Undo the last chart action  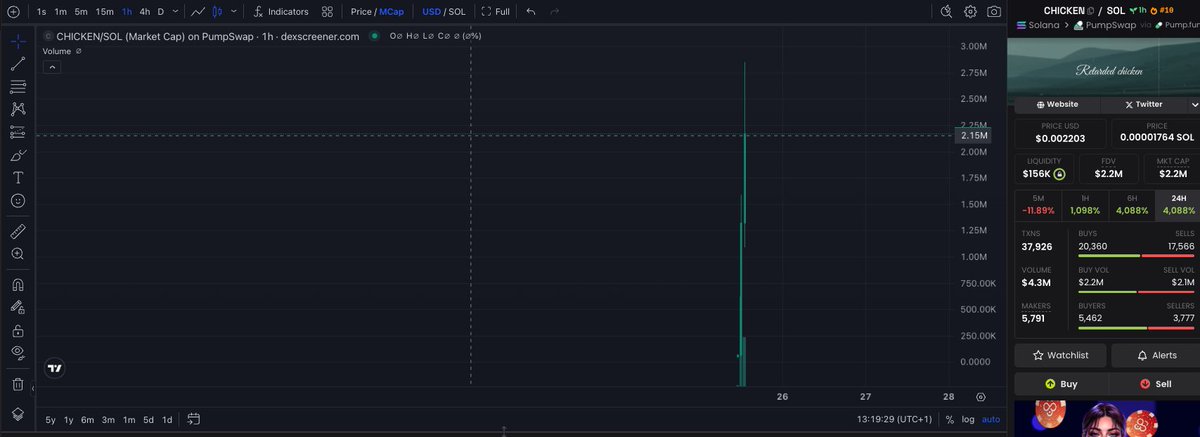click(x=531, y=11)
